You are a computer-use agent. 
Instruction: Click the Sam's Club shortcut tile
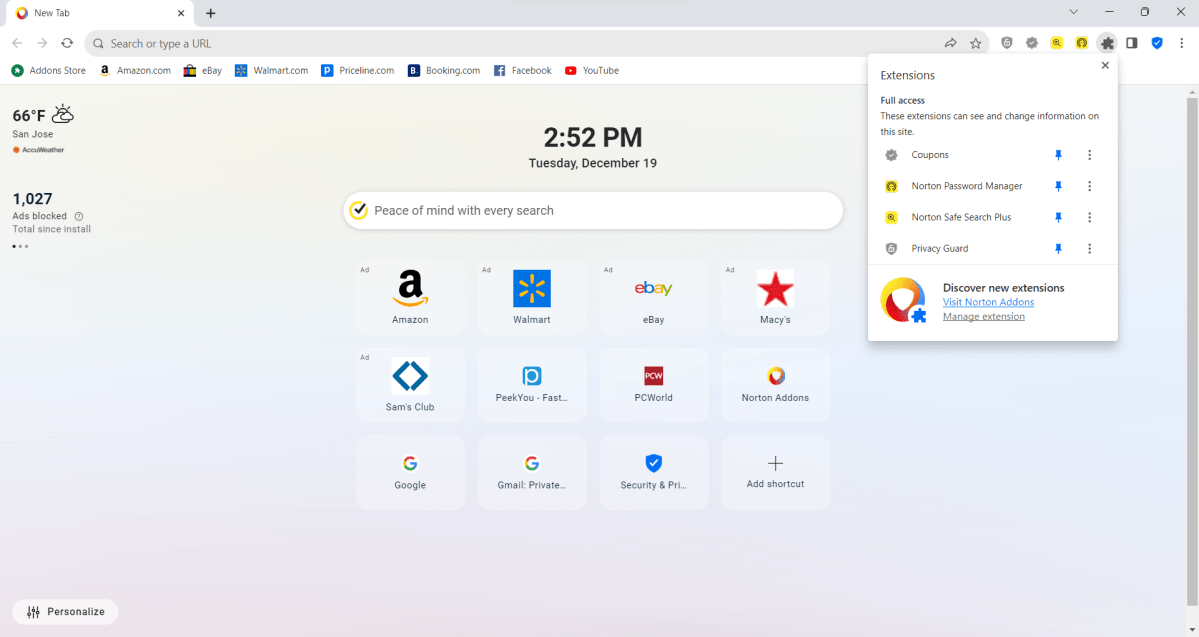410,385
